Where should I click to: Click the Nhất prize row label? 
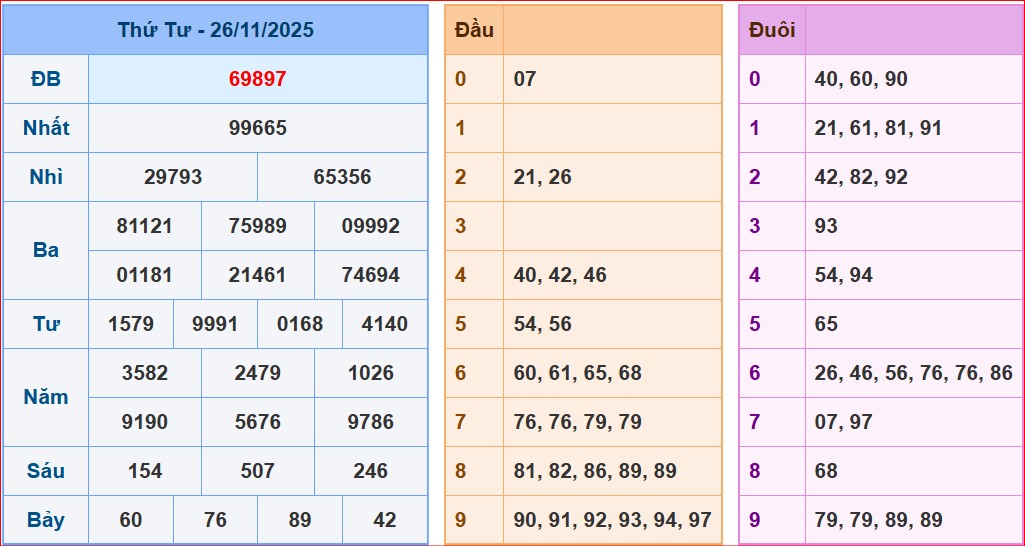coord(46,128)
